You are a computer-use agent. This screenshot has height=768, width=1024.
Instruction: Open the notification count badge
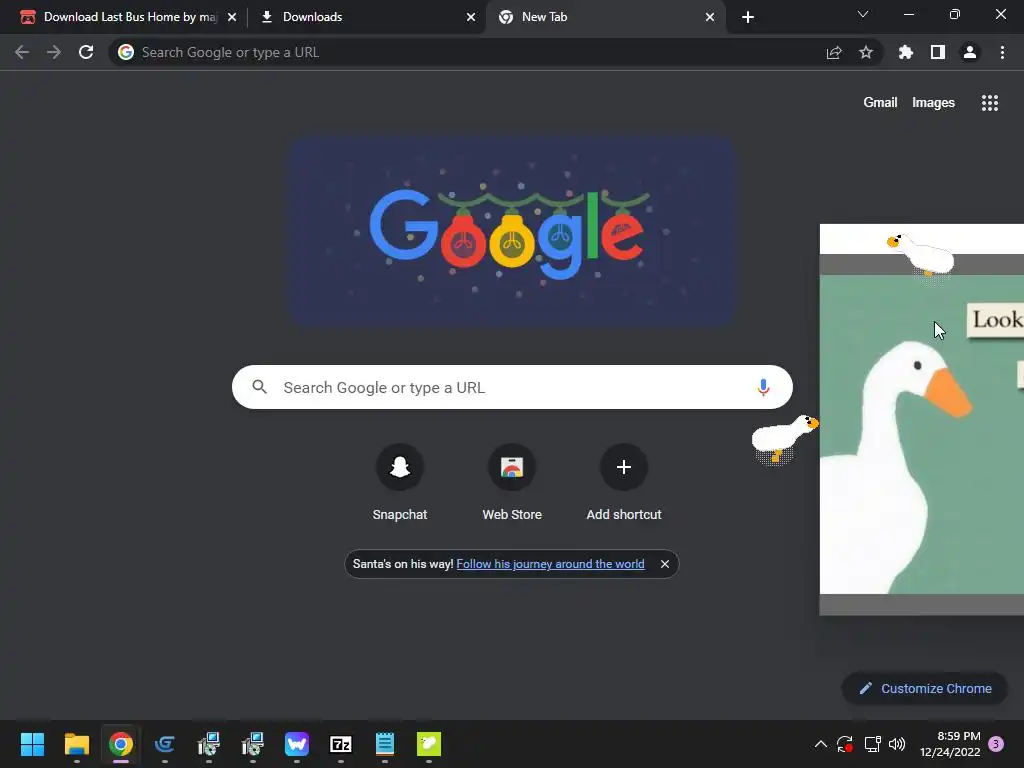(x=996, y=744)
